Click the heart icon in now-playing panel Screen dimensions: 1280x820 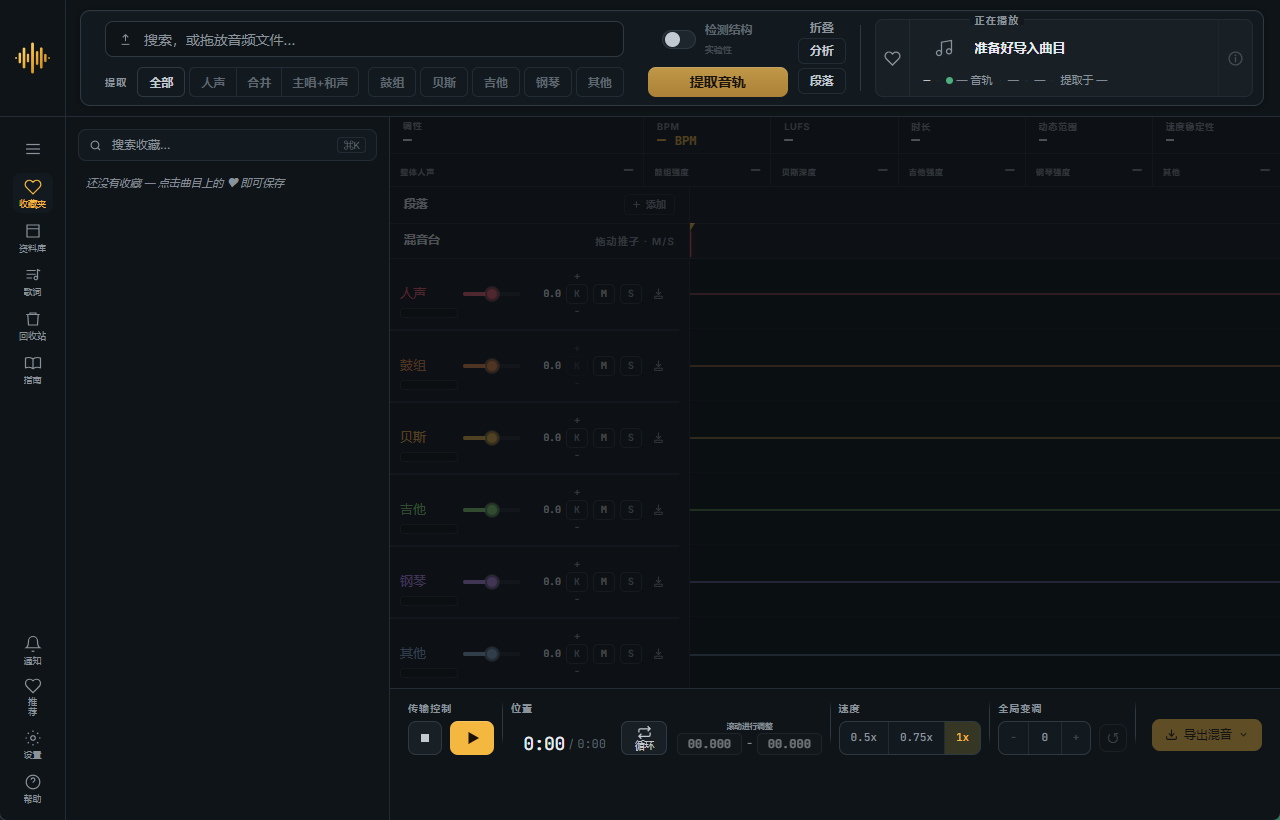point(893,59)
